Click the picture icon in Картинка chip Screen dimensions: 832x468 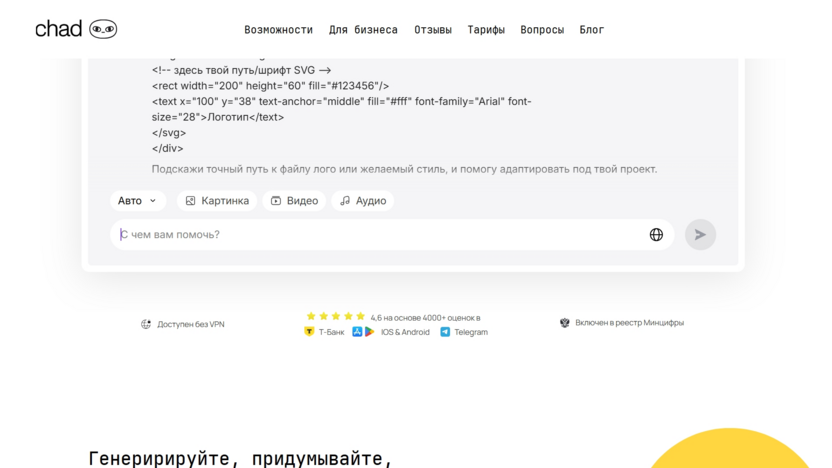[190, 201]
